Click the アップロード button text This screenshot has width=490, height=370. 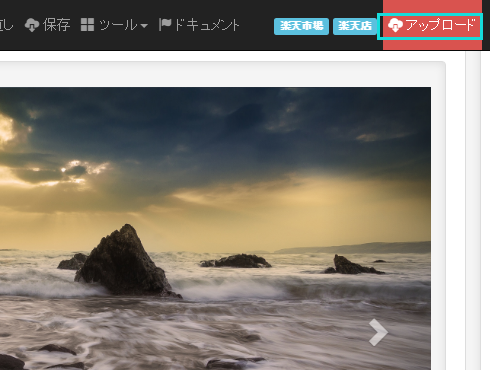point(440,25)
